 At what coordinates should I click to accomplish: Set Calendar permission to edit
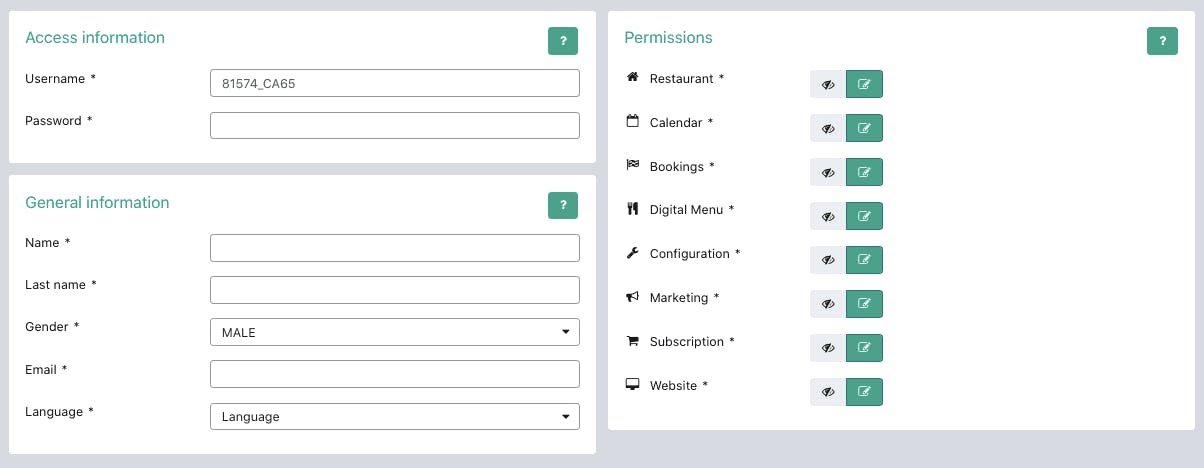tap(864, 128)
